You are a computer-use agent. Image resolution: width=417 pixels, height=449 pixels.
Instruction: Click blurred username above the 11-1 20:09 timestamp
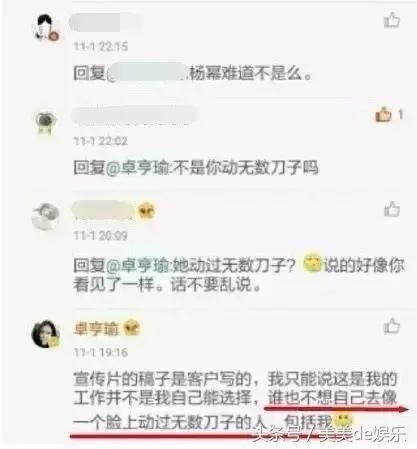tap(103, 210)
